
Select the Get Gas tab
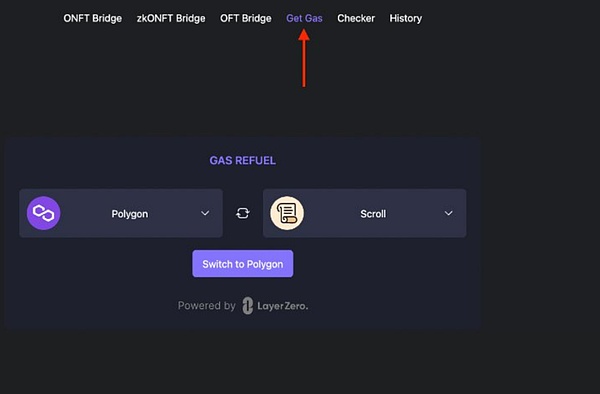tap(304, 18)
